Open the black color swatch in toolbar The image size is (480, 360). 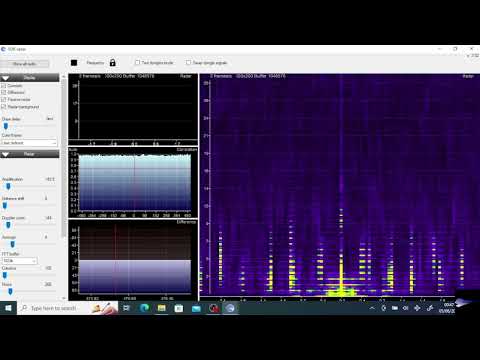click(74, 63)
